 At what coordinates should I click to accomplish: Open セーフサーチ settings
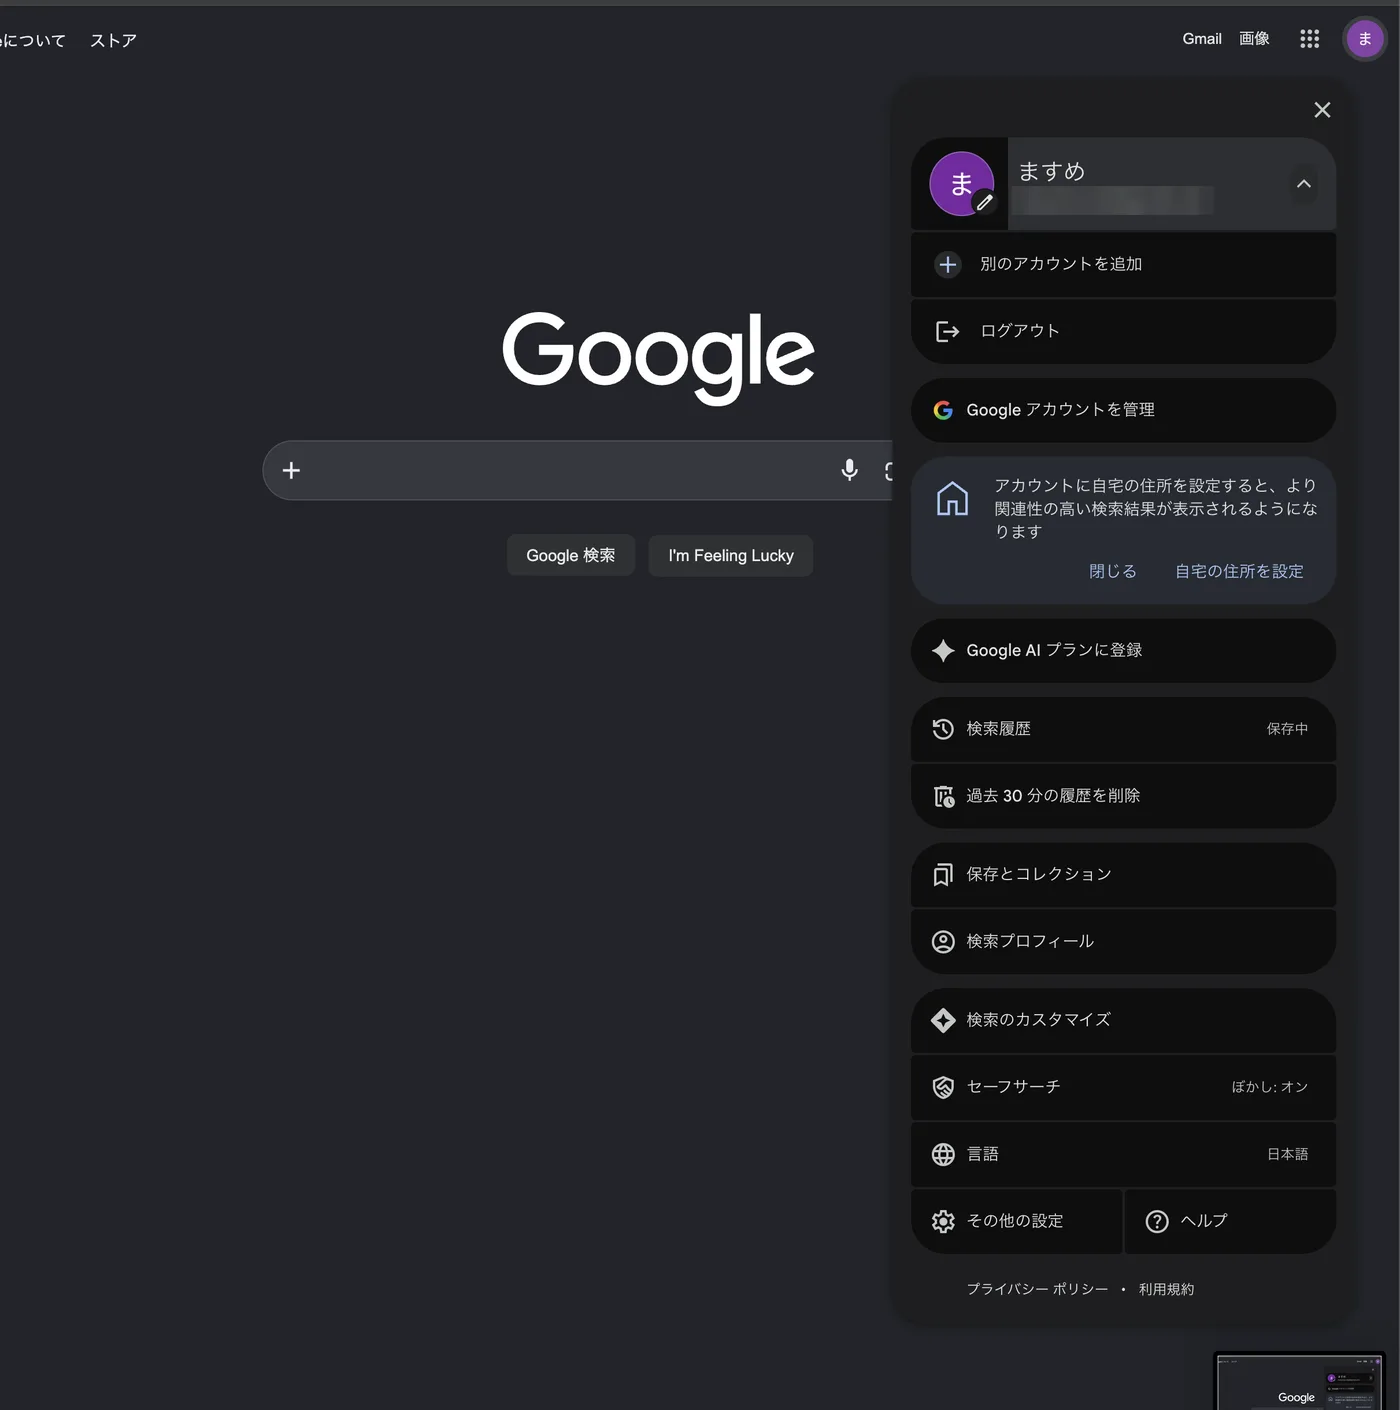[x=1123, y=1087]
